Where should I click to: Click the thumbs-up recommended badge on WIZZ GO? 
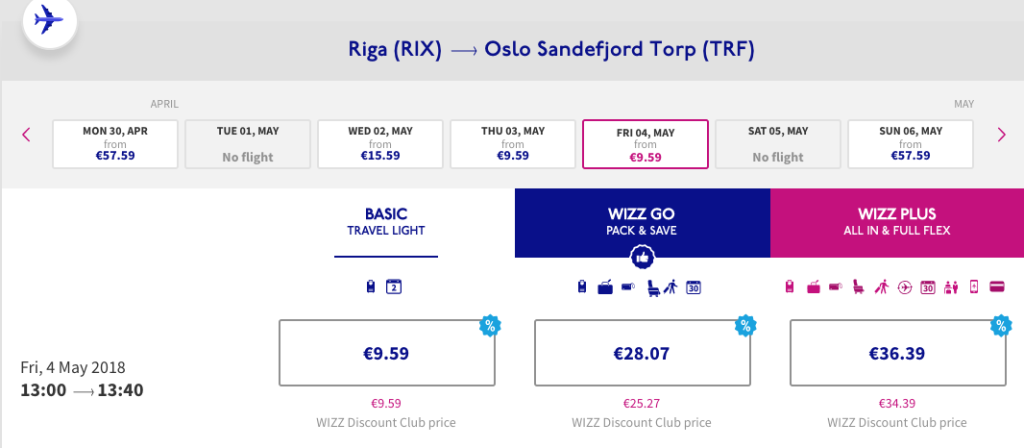642,257
